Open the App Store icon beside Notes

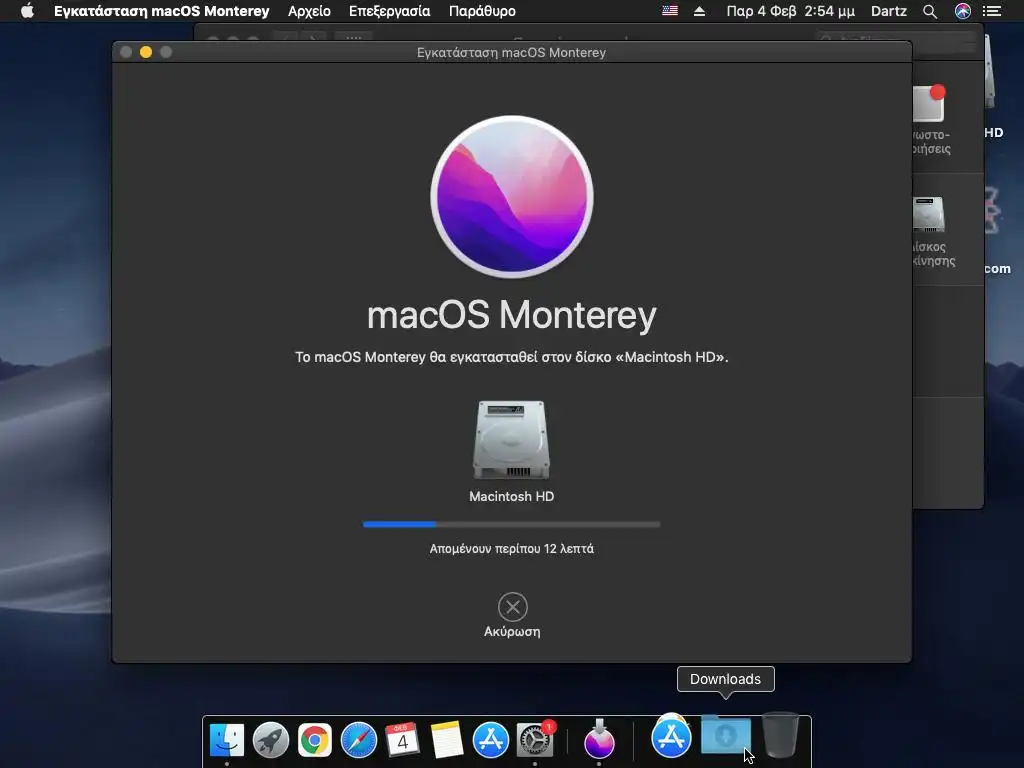click(490, 740)
